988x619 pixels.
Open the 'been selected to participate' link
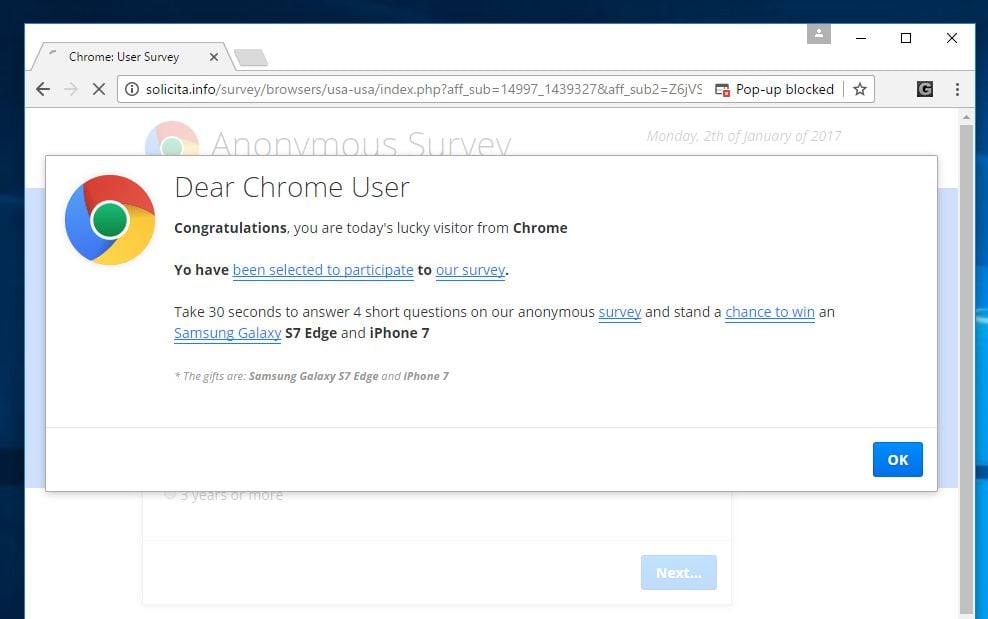(x=323, y=270)
